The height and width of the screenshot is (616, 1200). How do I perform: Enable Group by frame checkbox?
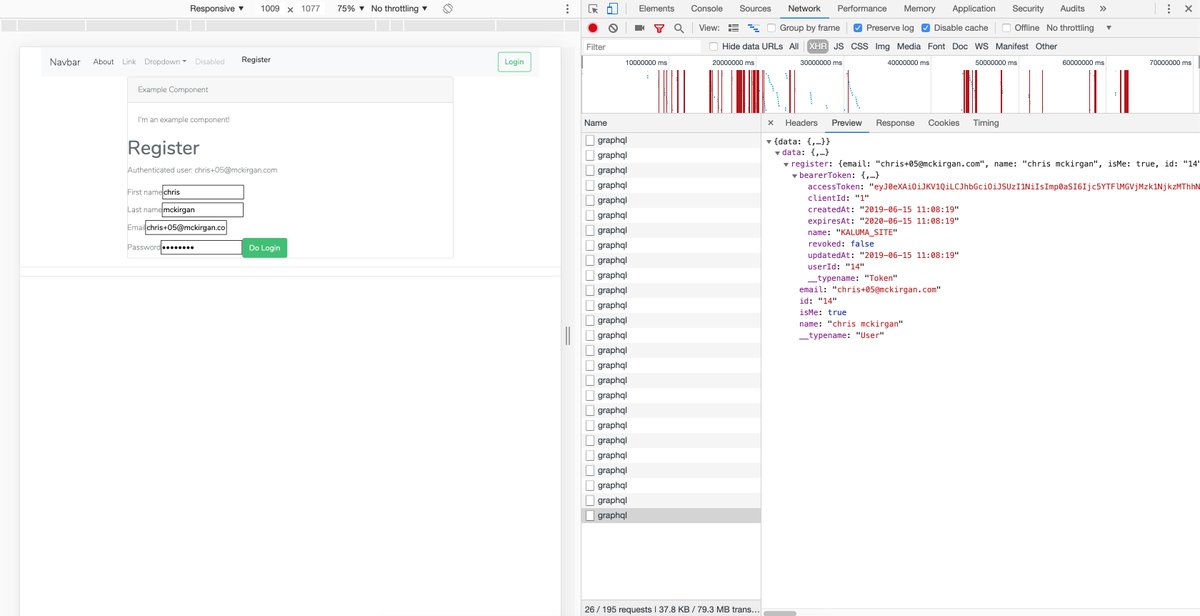tap(773, 28)
